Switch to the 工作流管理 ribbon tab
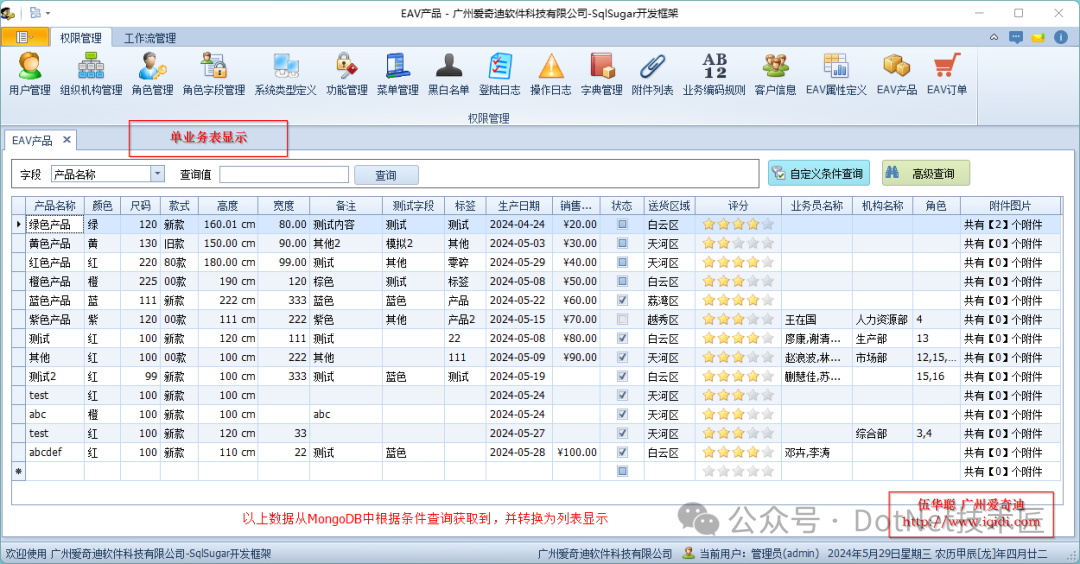Image resolution: width=1080 pixels, height=564 pixels. (x=150, y=38)
